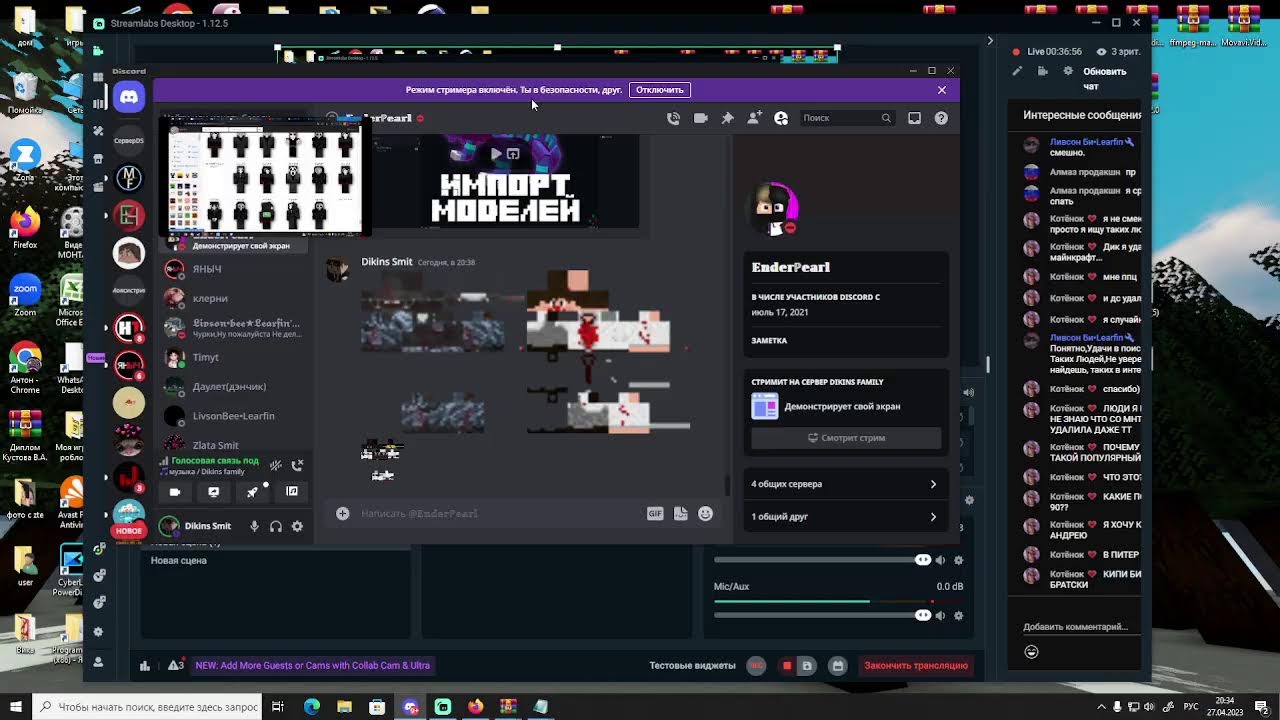Open "Тестовые виджеты" in Streamlabs
Image resolution: width=1280 pixels, height=720 pixels.
coord(692,666)
